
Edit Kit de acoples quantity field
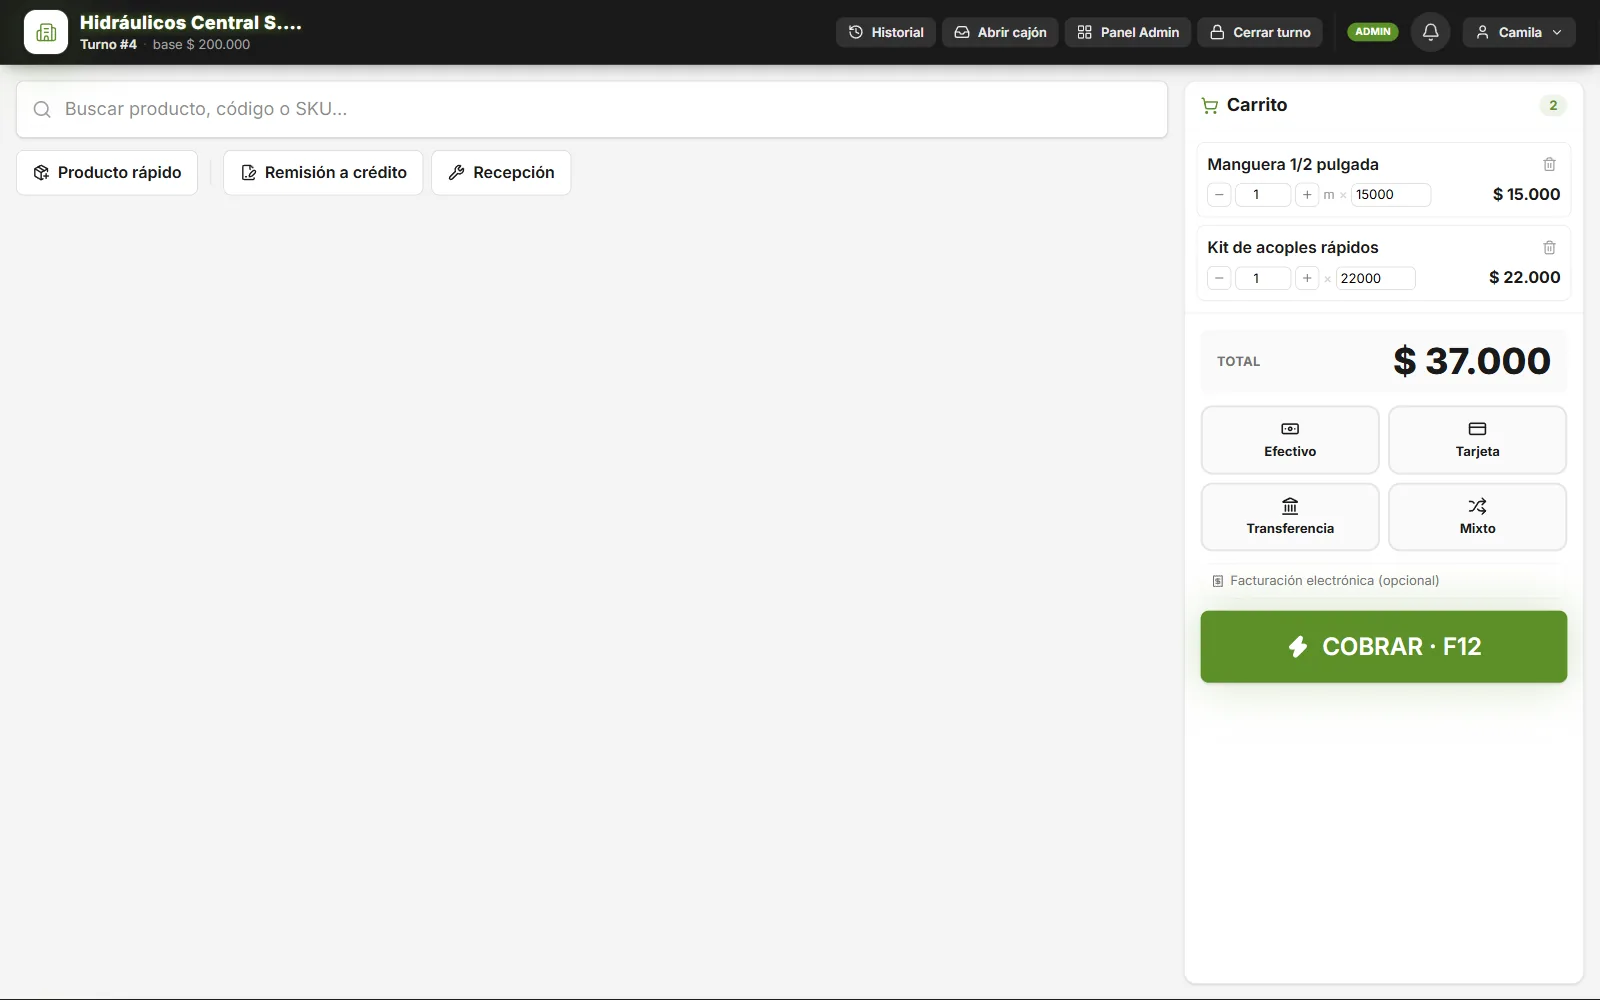click(x=1263, y=278)
